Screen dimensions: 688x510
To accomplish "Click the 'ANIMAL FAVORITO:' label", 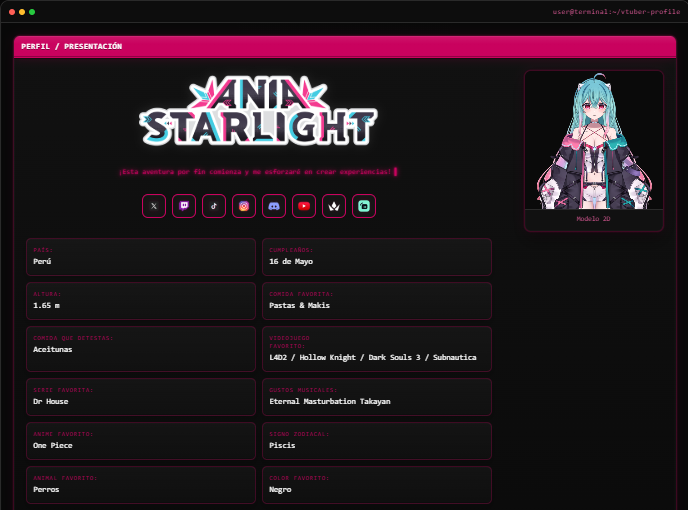I will tap(65, 478).
